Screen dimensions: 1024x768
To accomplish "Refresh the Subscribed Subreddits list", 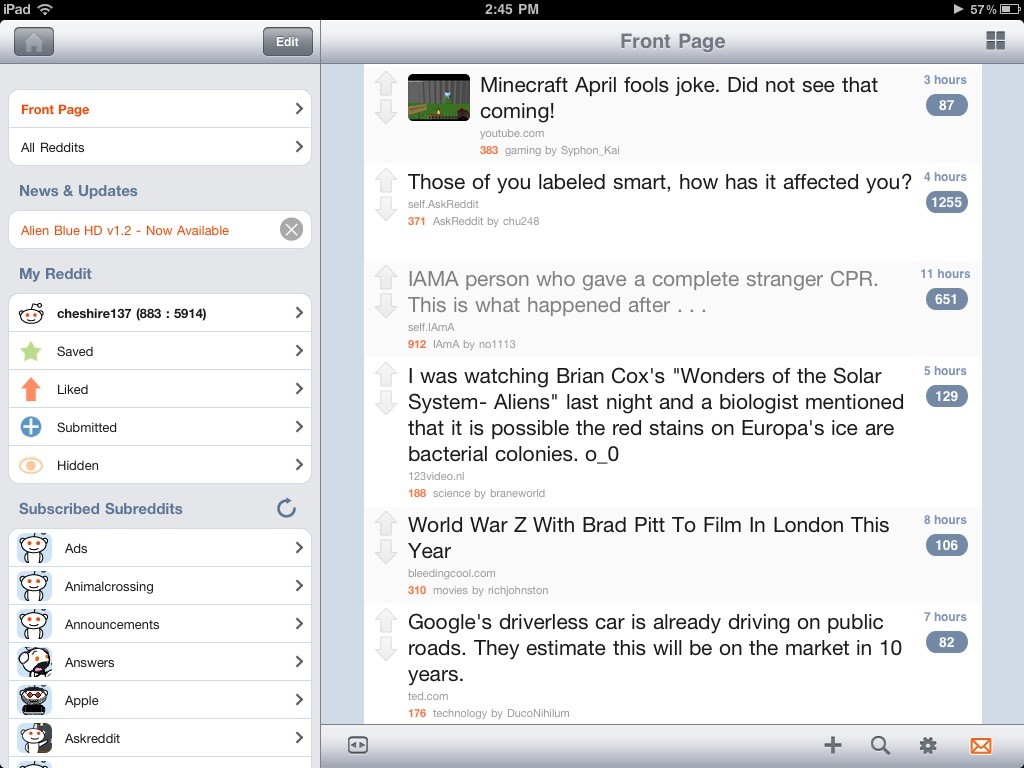I will (286, 508).
